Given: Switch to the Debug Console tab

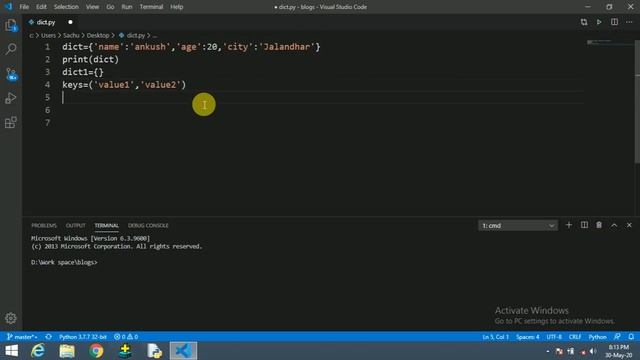Looking at the screenshot, I should (x=148, y=225).
